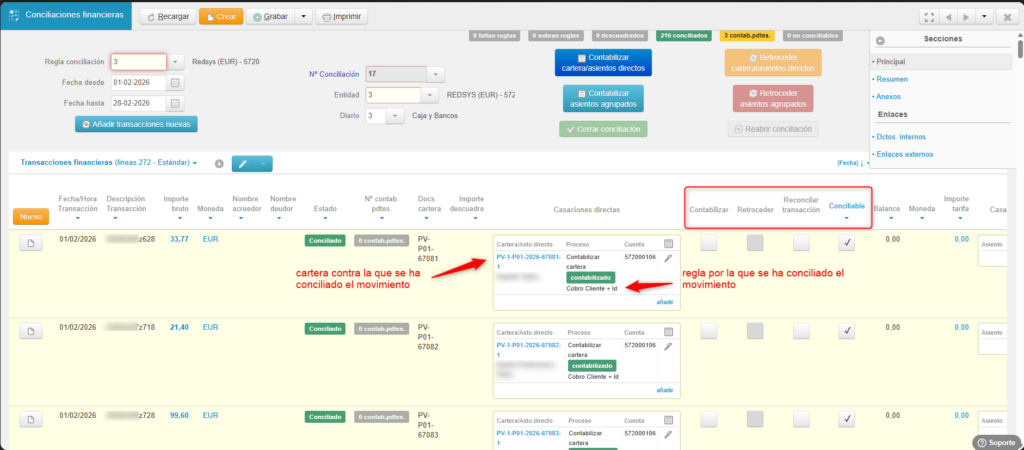Collapse the Secciones side panel arrow

point(880,41)
